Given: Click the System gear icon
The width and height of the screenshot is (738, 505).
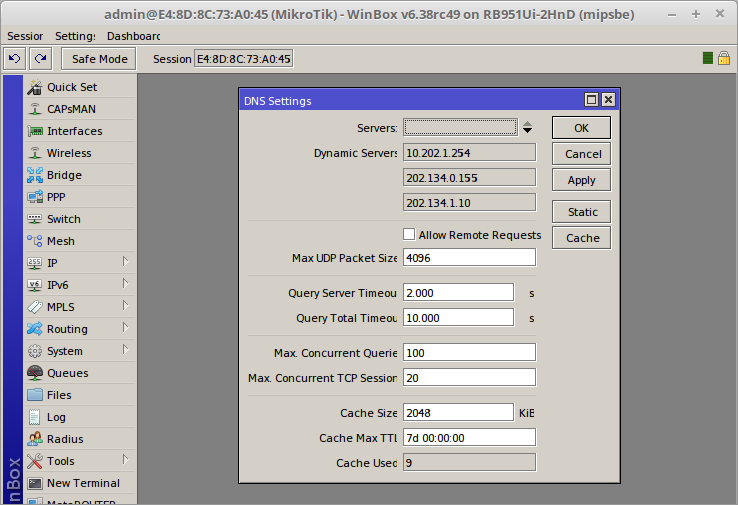Looking at the screenshot, I should coord(35,351).
